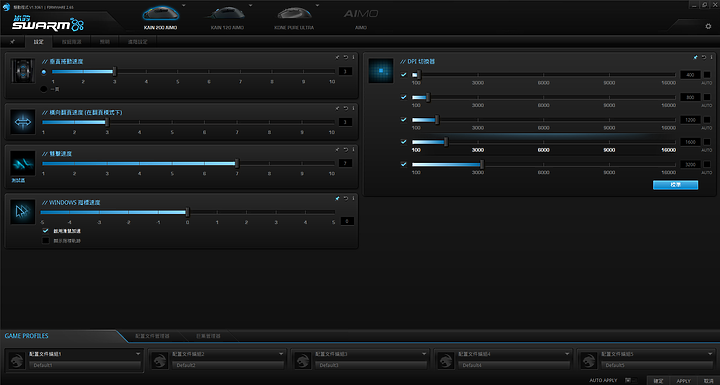
Task: Unpin the DPI switcher panel
Action: [x=696, y=57]
